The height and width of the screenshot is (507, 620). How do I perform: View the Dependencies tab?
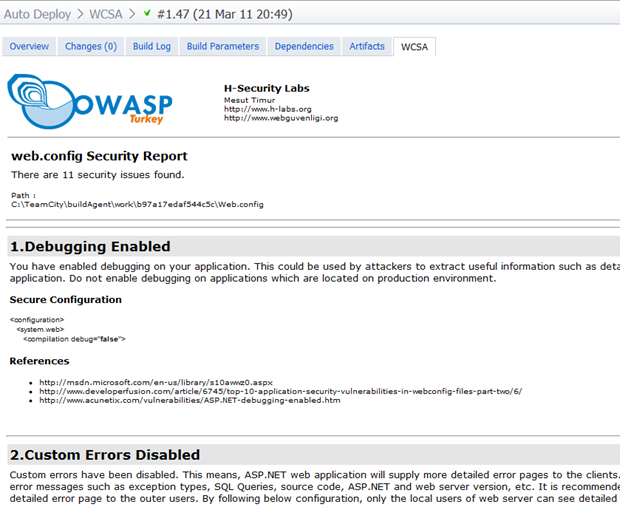click(x=304, y=46)
